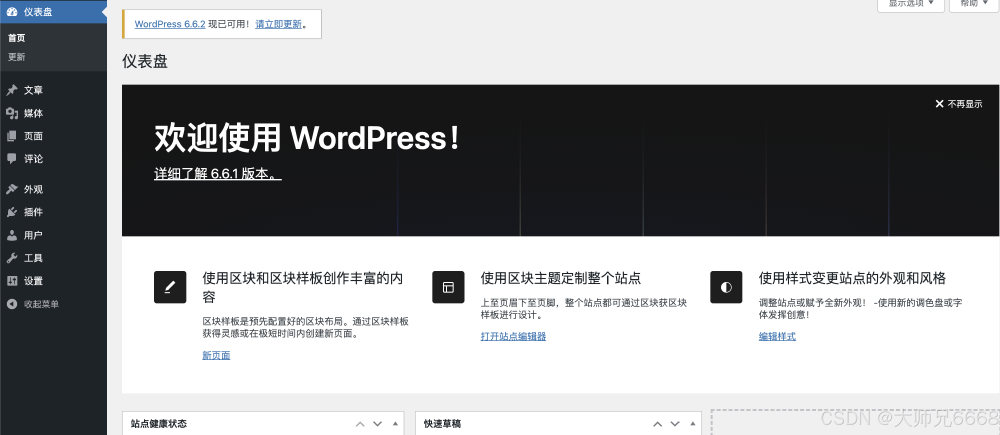The image size is (1000, 435).
Task: Toggle the 站点健康状态 panel
Action: click(x=395, y=424)
